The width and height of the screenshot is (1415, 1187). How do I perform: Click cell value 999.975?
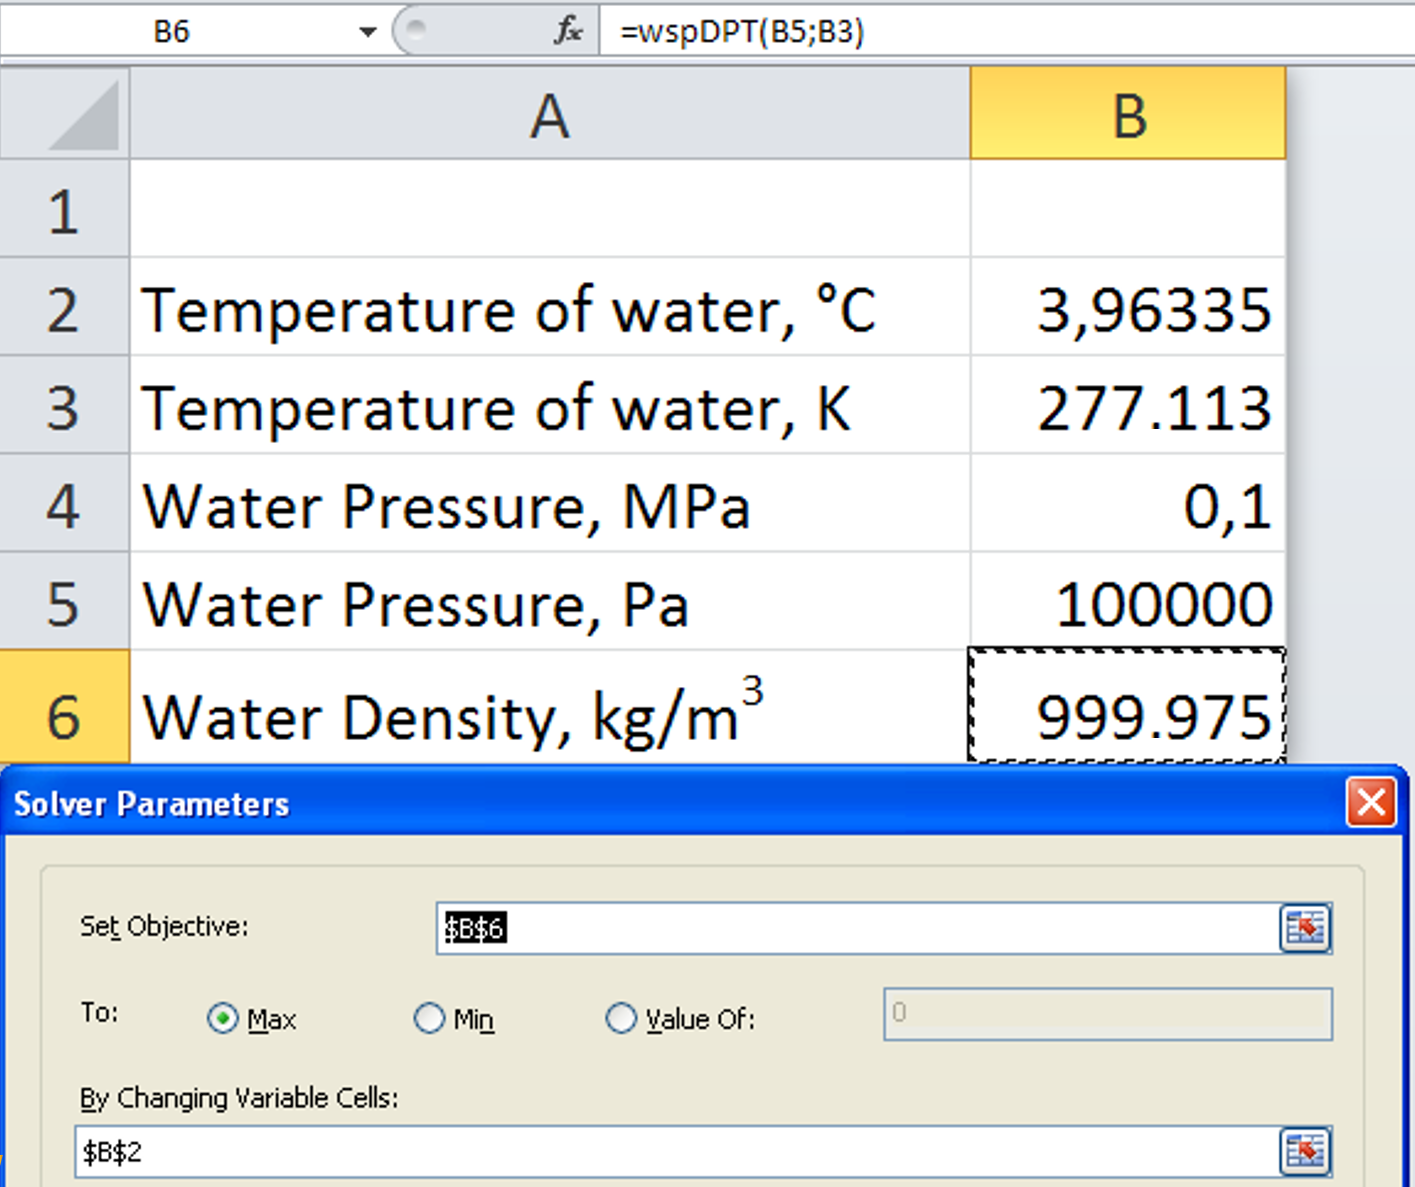pos(1128,707)
